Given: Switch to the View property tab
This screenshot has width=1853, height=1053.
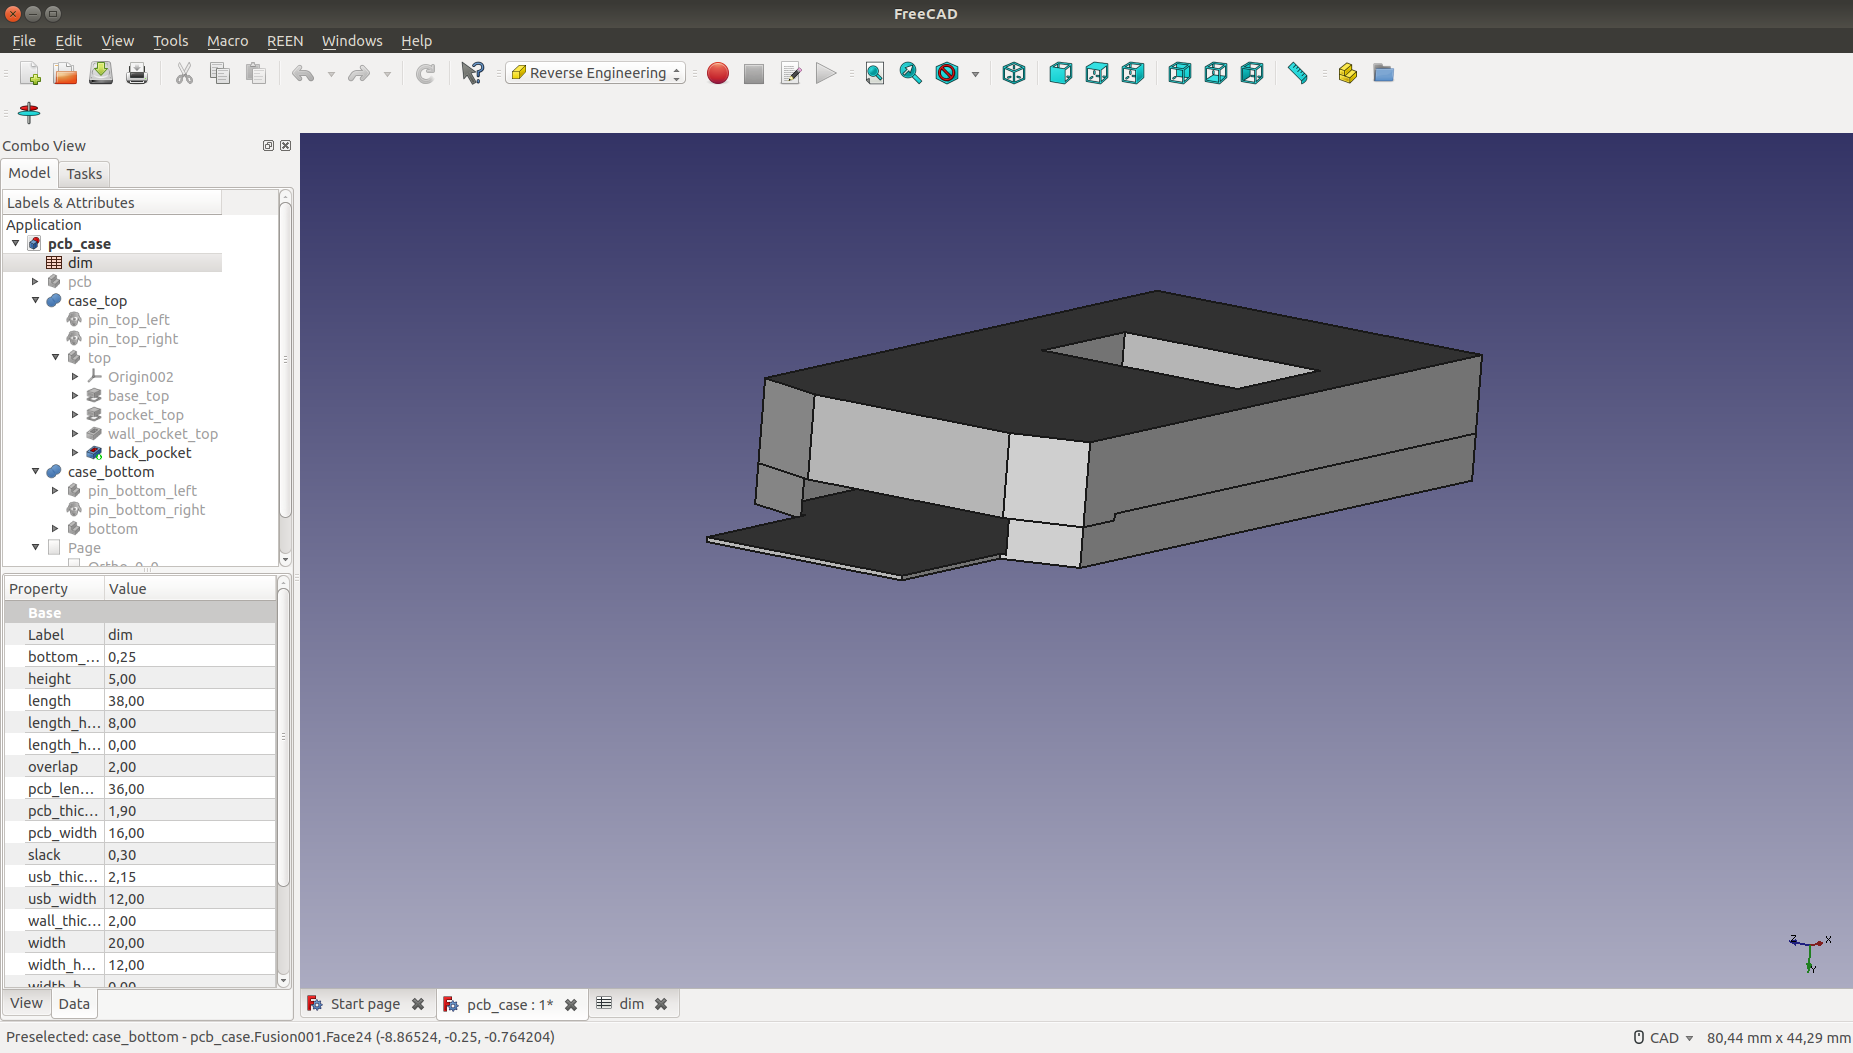Looking at the screenshot, I should point(26,1003).
